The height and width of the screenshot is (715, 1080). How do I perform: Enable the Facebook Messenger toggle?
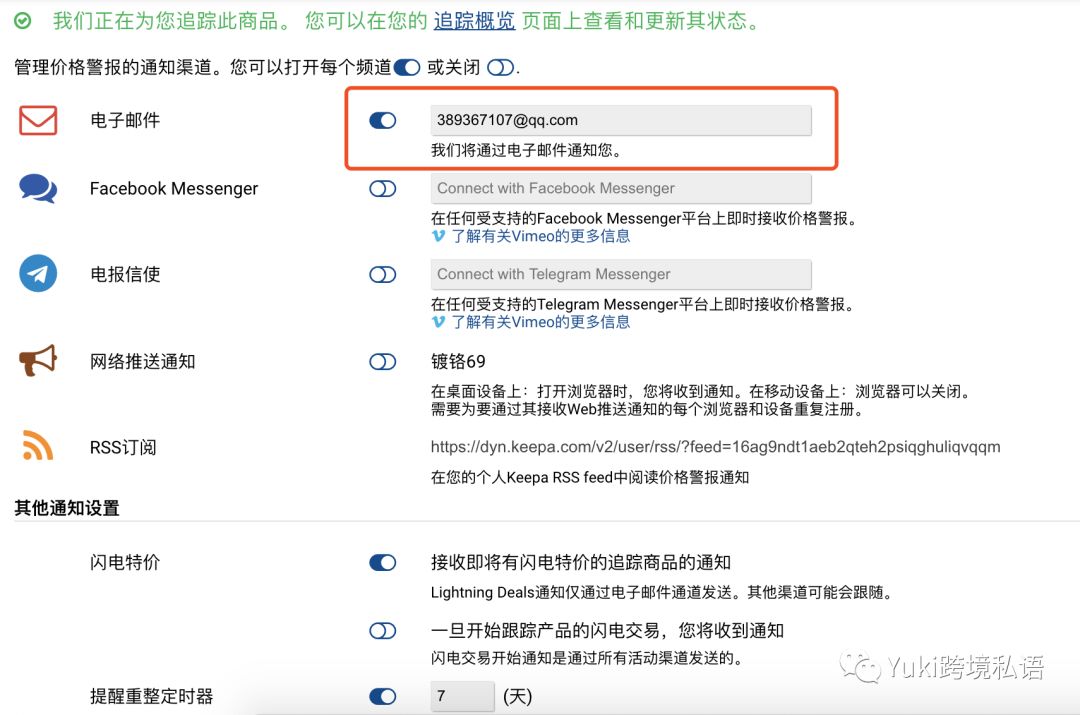click(382, 188)
